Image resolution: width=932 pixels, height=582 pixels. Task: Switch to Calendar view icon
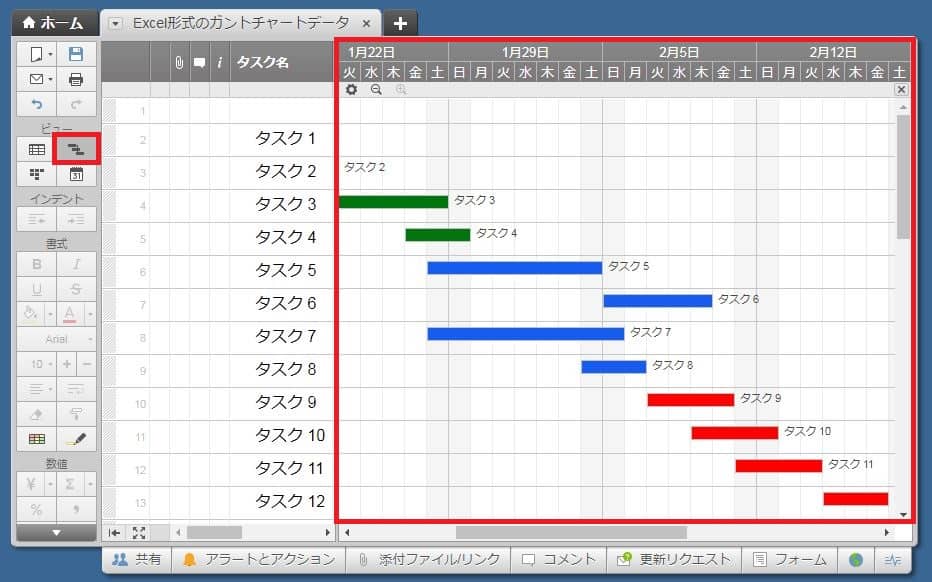[76, 175]
